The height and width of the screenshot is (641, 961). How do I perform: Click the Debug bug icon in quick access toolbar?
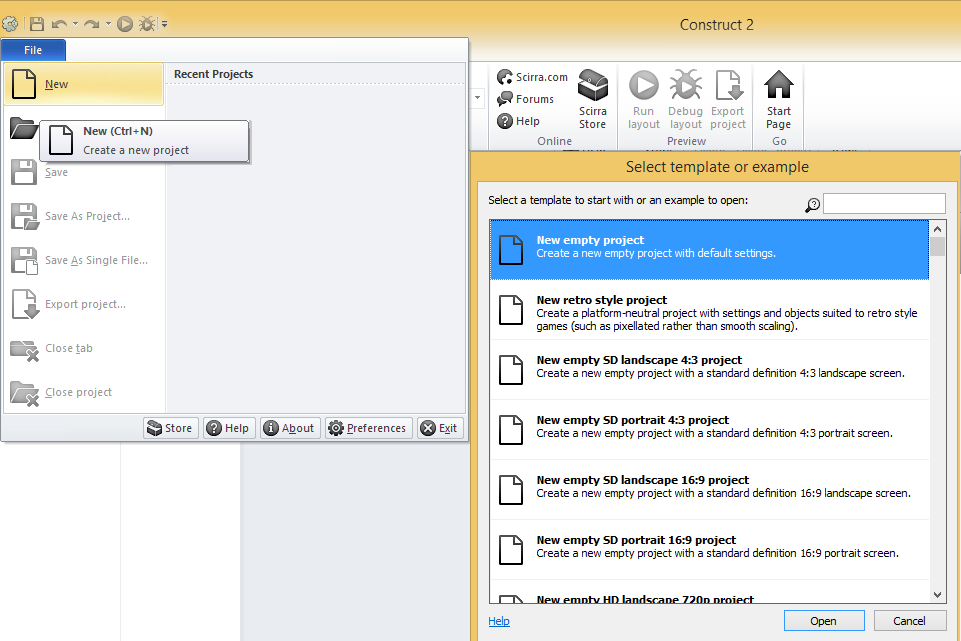point(147,24)
